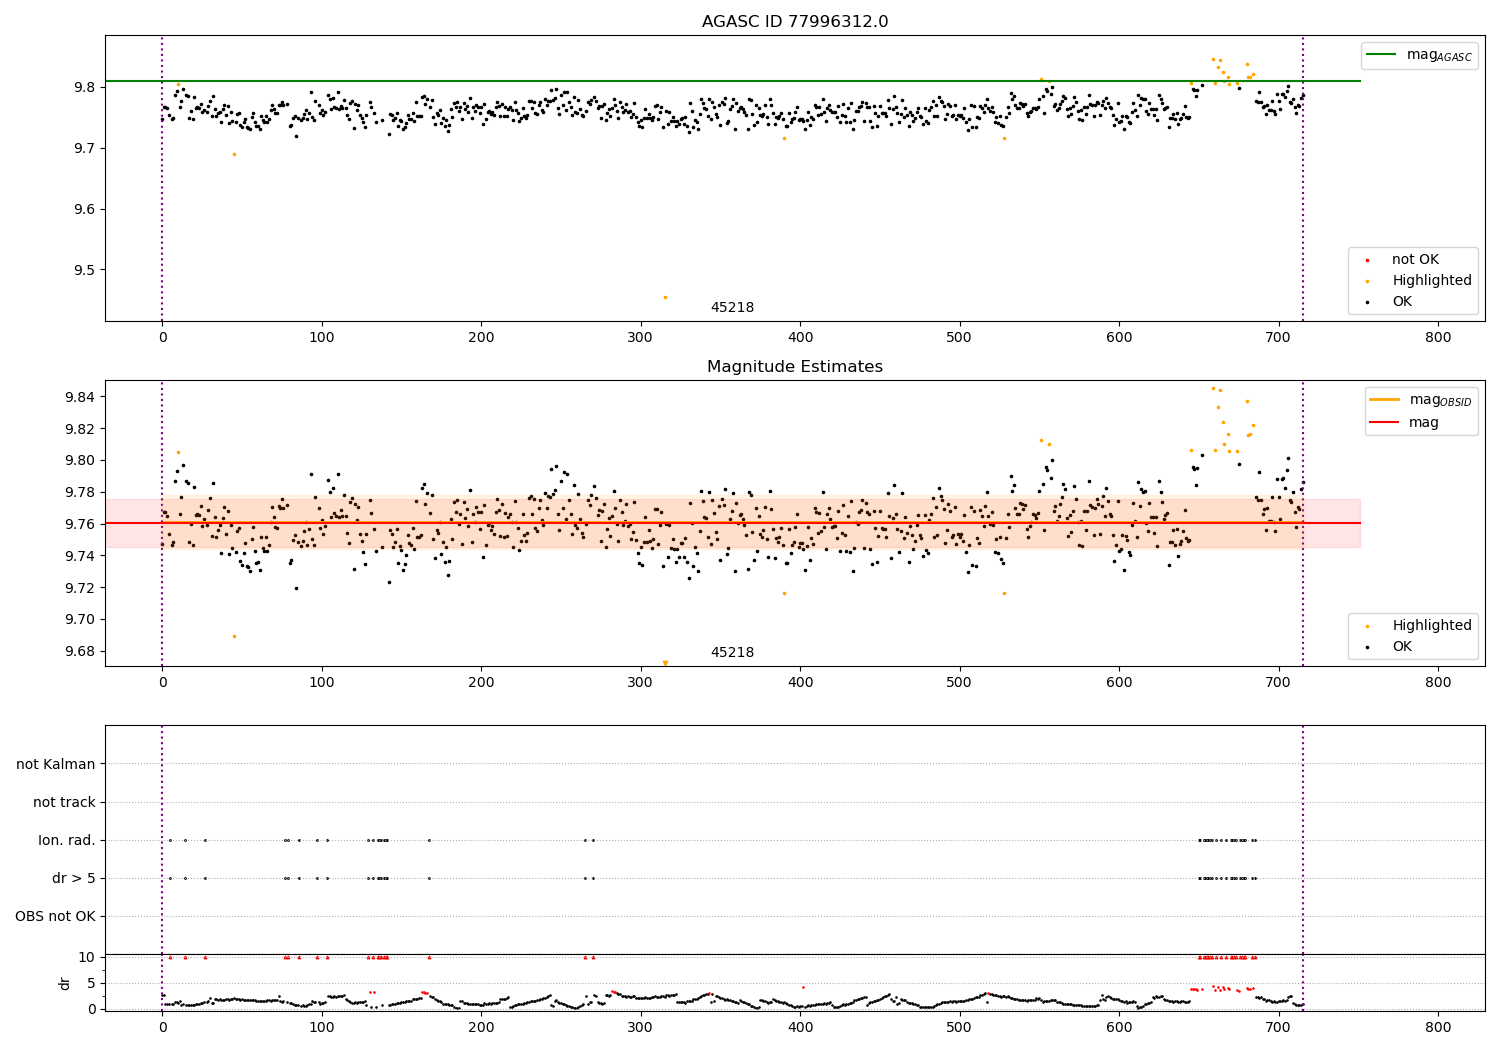Click the 600 x-tick under the bottom plot

[x=1119, y=1028]
